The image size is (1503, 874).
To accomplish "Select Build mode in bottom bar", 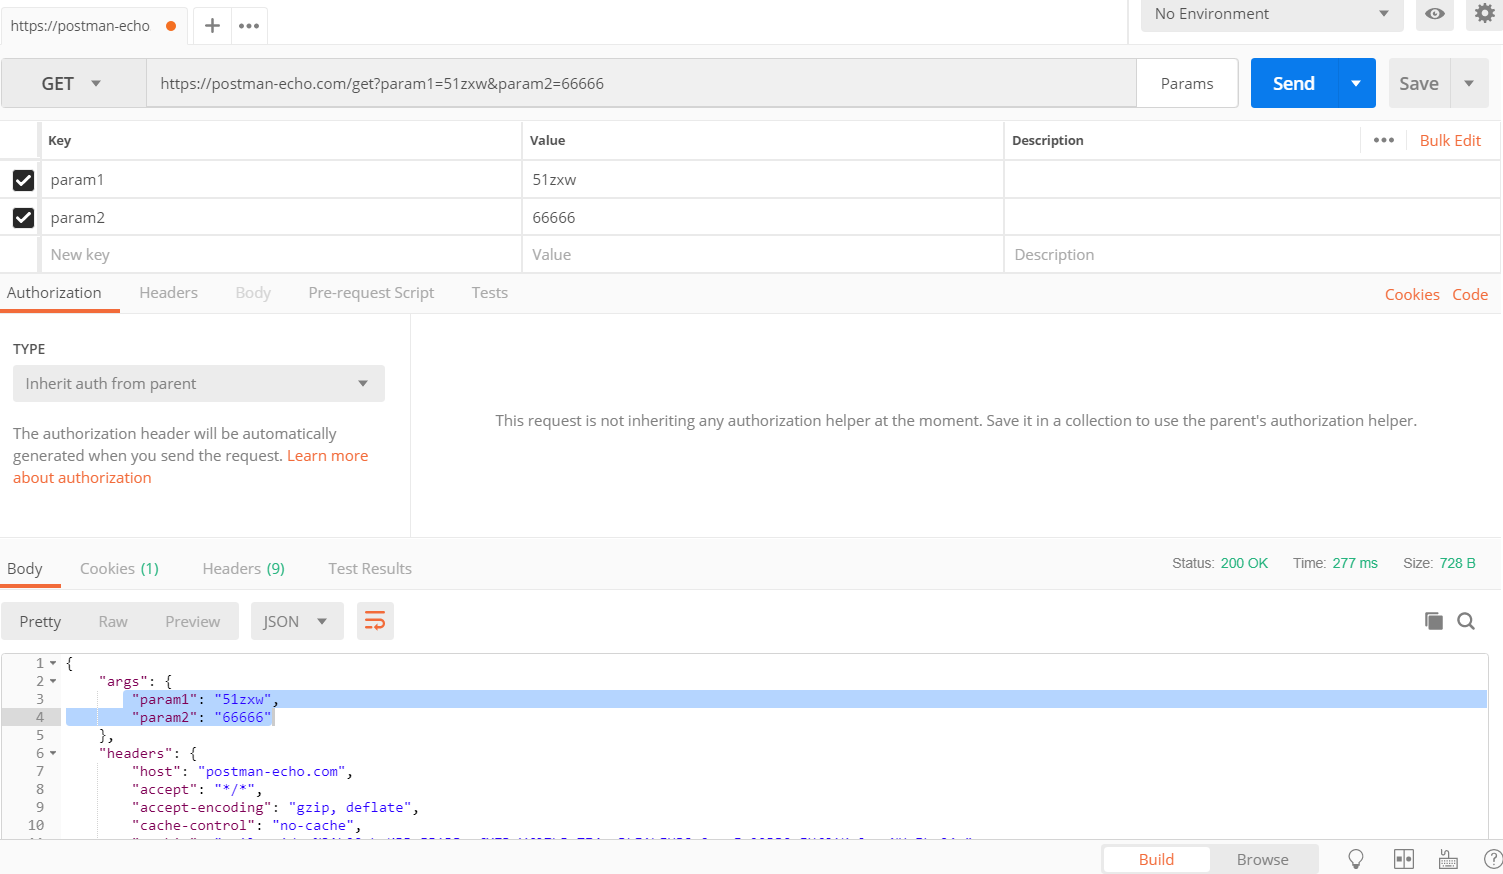I will point(1156,859).
